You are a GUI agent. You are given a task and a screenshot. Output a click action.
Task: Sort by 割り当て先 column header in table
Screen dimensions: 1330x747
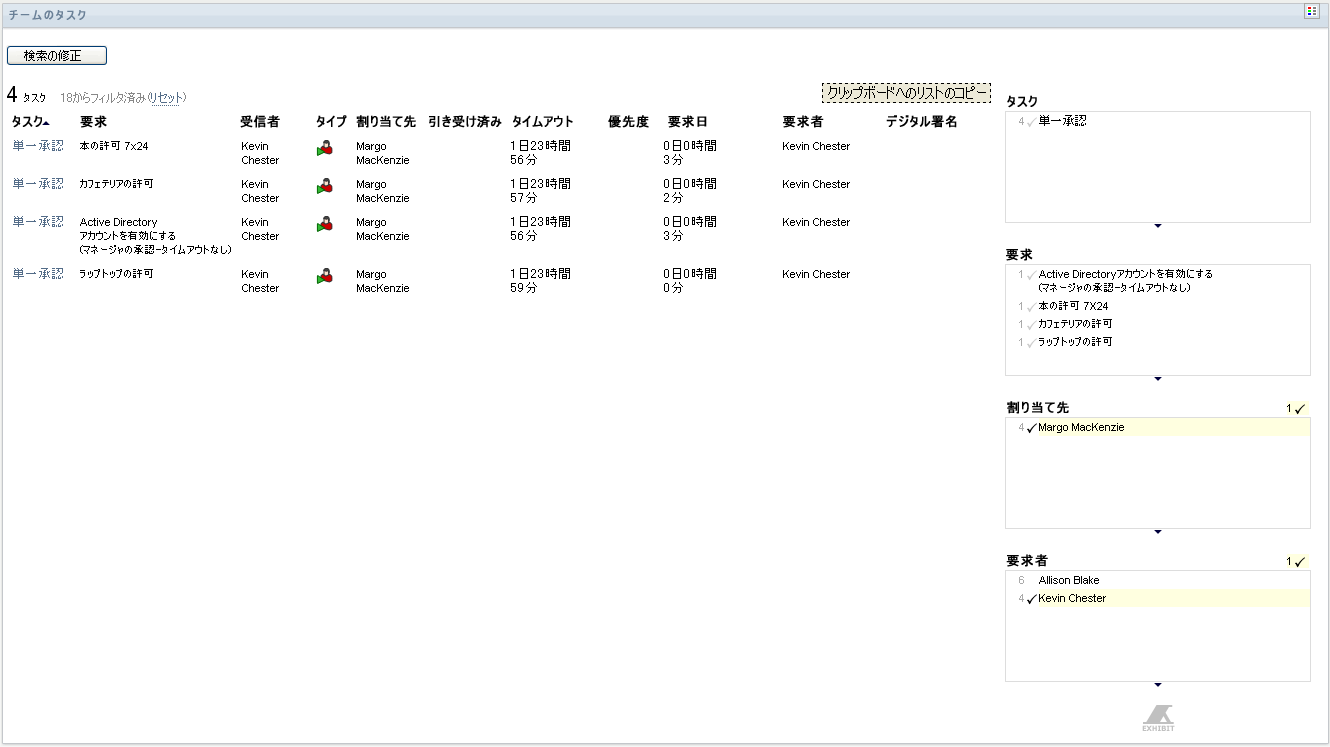pyautogui.click(x=386, y=122)
